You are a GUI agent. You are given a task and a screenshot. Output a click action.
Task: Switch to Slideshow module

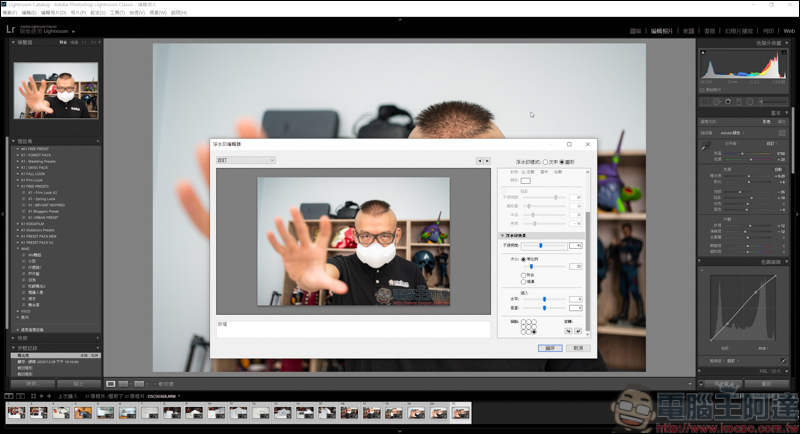coord(739,31)
